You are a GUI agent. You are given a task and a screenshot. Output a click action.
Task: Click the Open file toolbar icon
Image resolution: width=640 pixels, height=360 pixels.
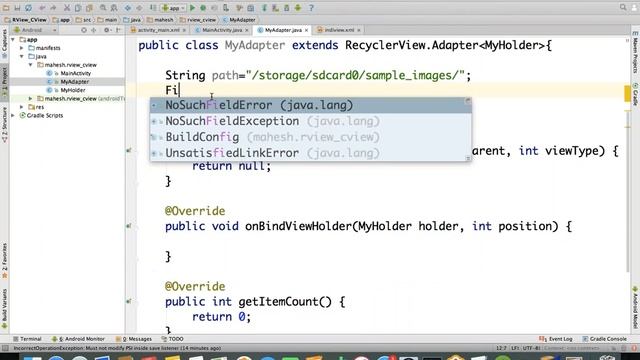[x=6, y=8]
